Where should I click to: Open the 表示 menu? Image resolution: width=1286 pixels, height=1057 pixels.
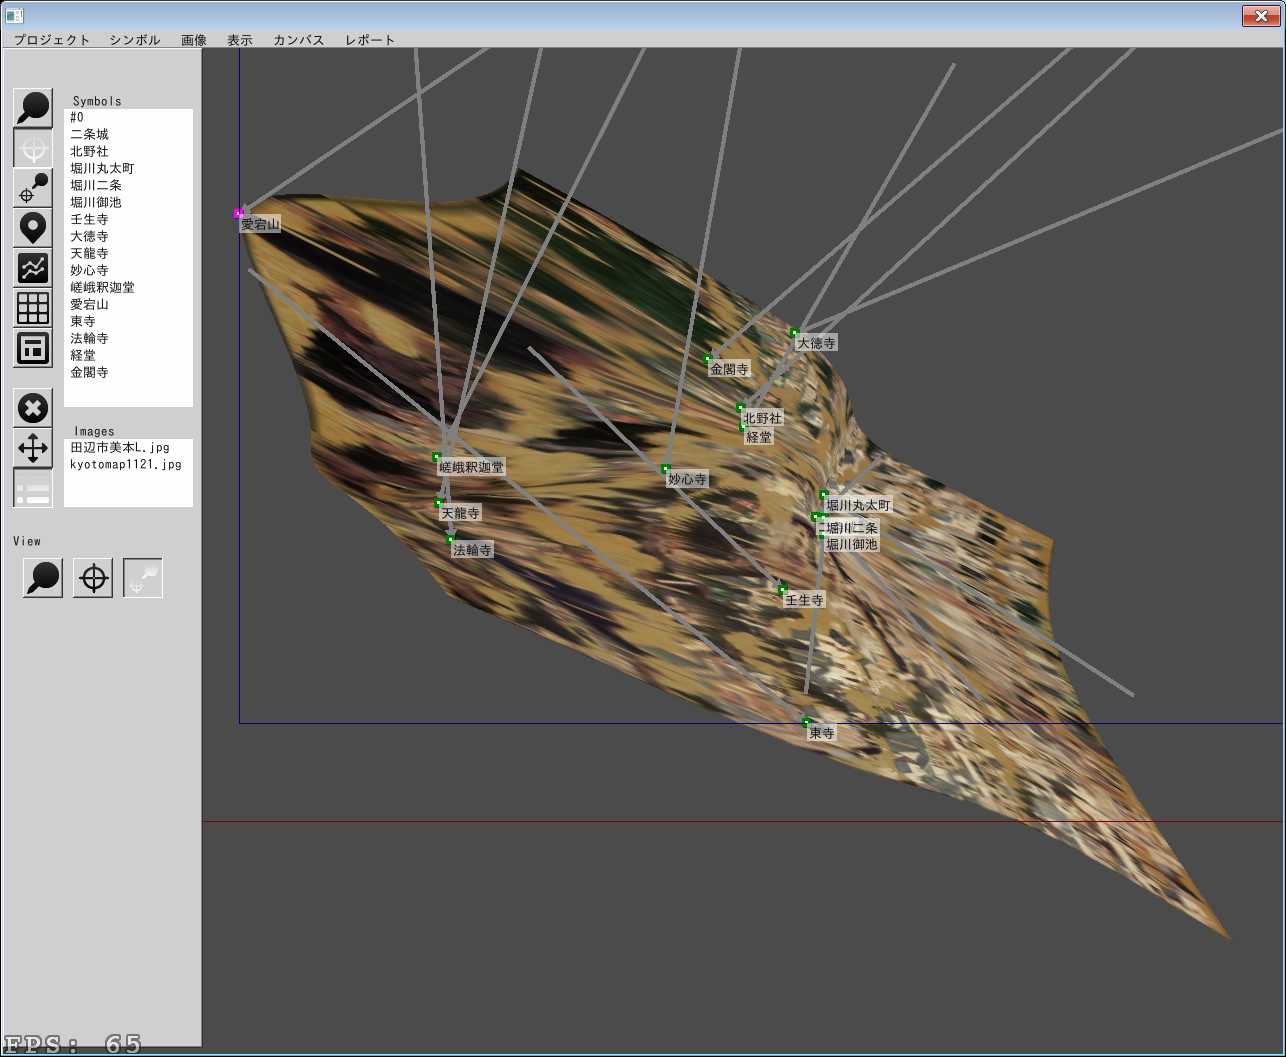tap(240, 40)
